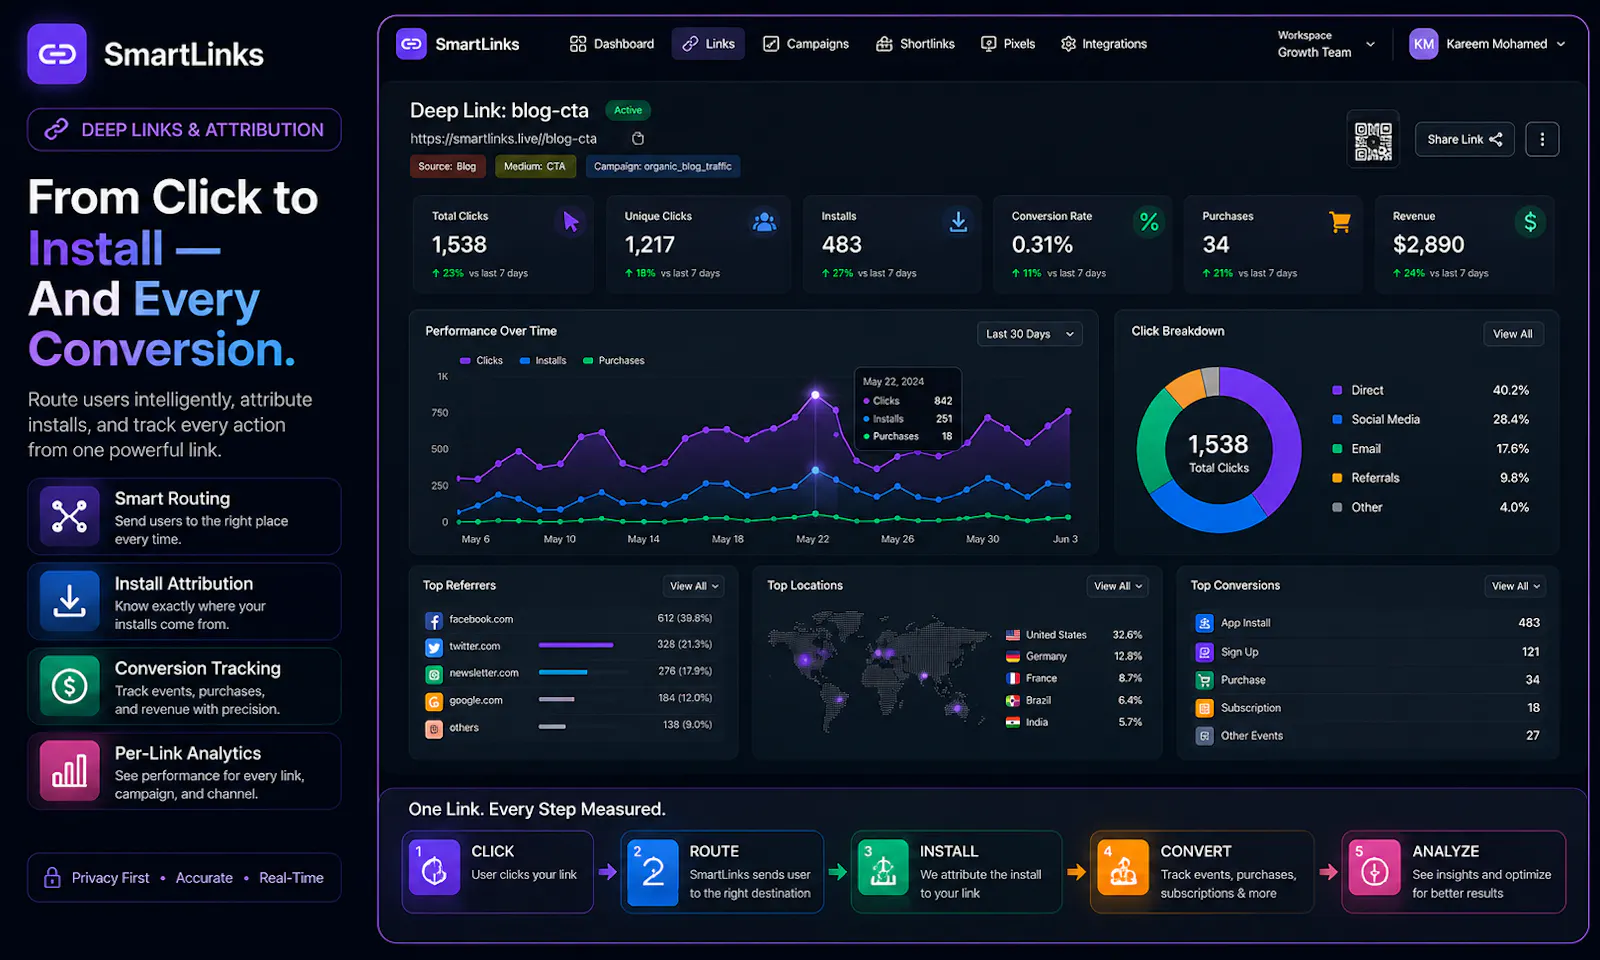
Task: Click the Deep Links & Attribution badge
Action: coord(184,130)
